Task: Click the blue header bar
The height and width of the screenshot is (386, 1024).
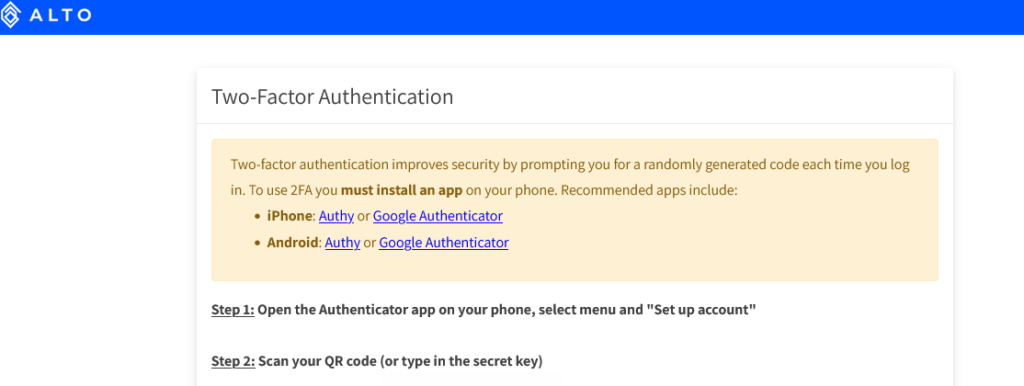Action: tap(512, 17)
